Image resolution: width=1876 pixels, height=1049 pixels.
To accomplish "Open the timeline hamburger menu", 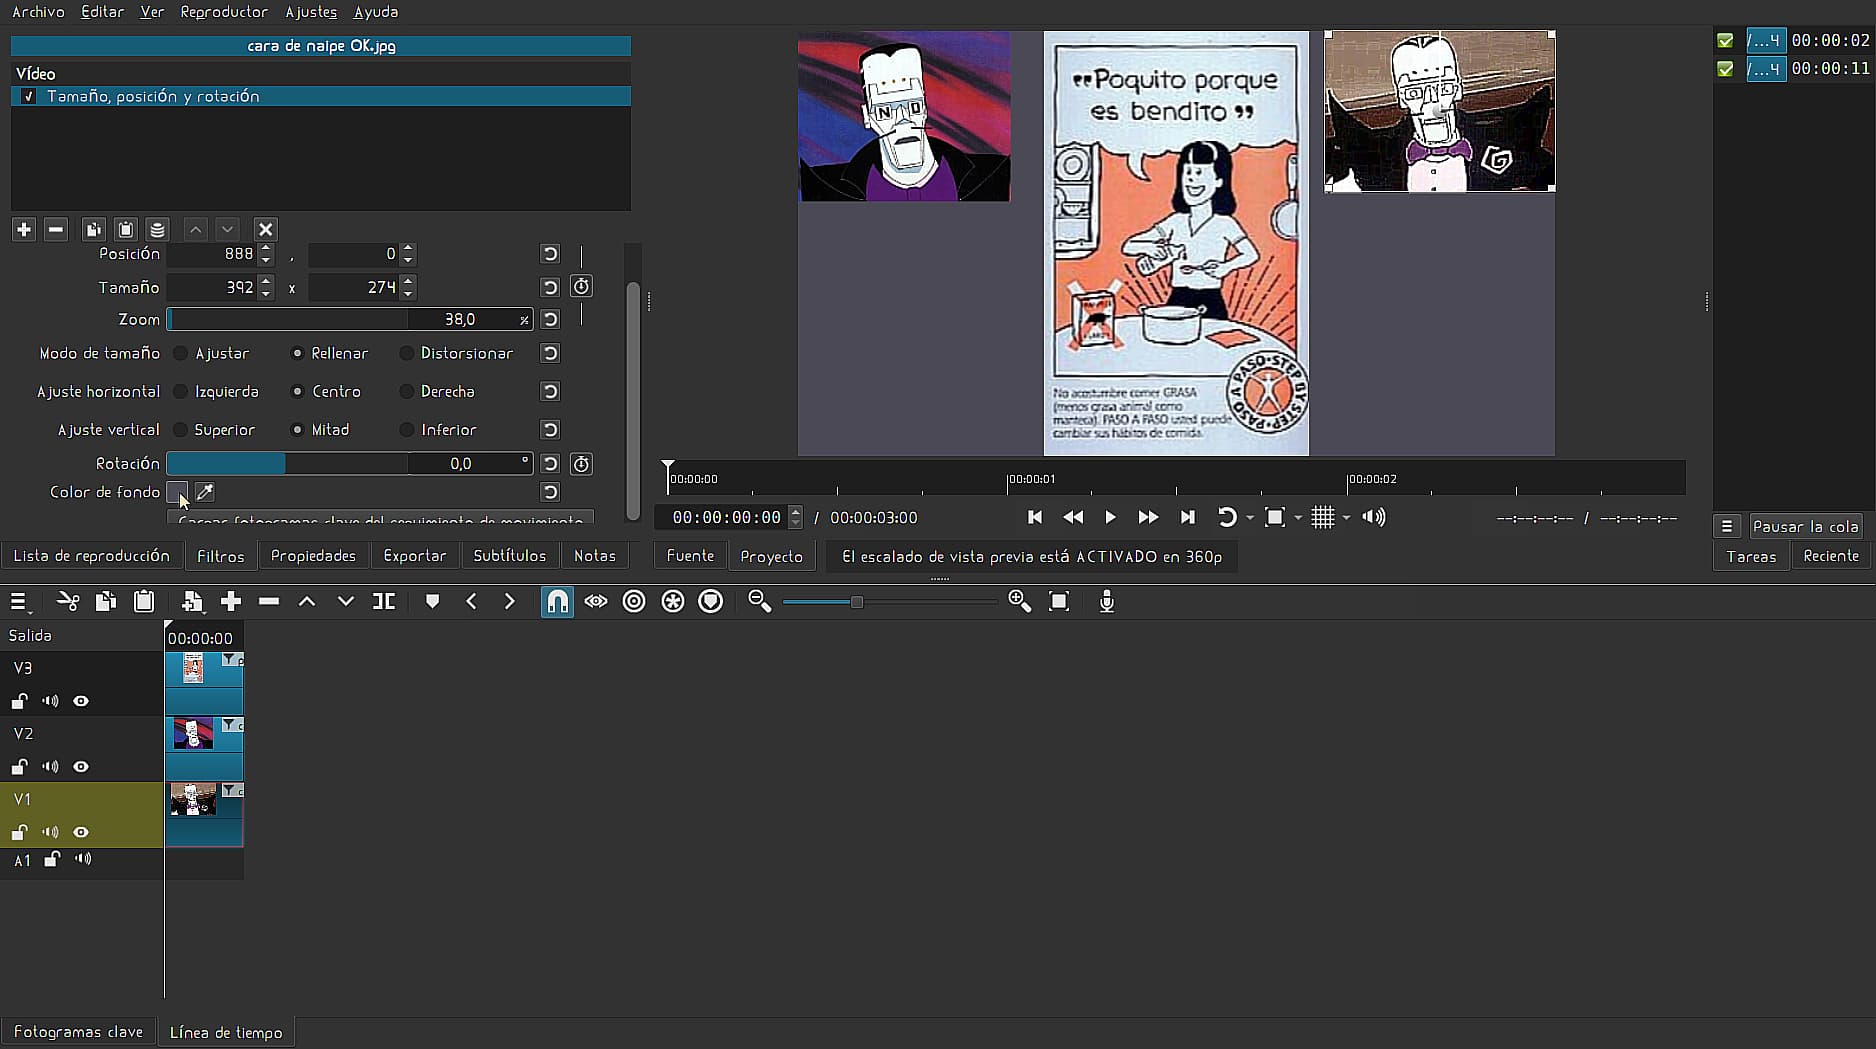I will click(x=18, y=601).
